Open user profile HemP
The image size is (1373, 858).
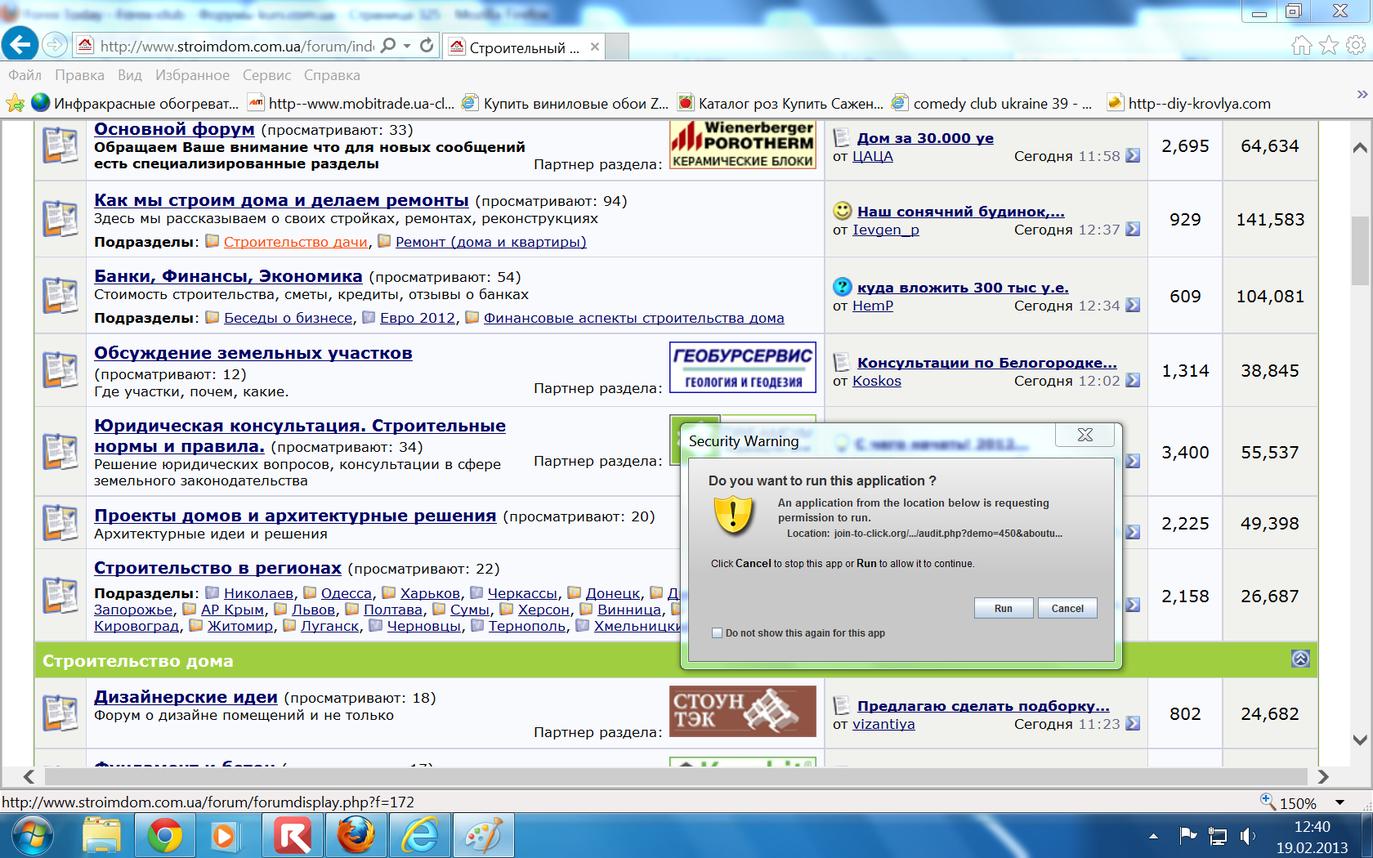point(872,306)
